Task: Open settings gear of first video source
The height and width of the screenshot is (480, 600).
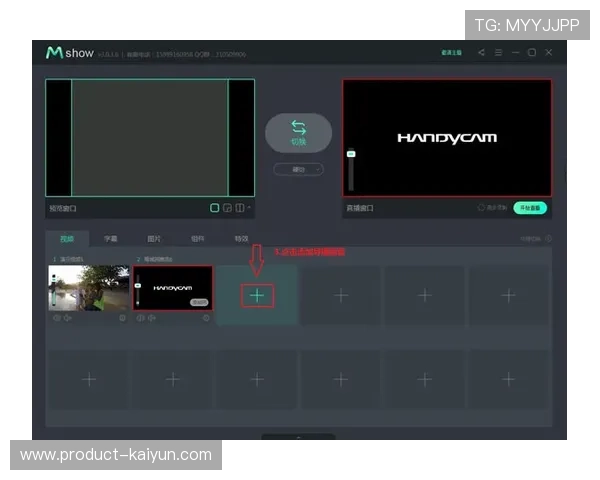Action: coord(122,318)
